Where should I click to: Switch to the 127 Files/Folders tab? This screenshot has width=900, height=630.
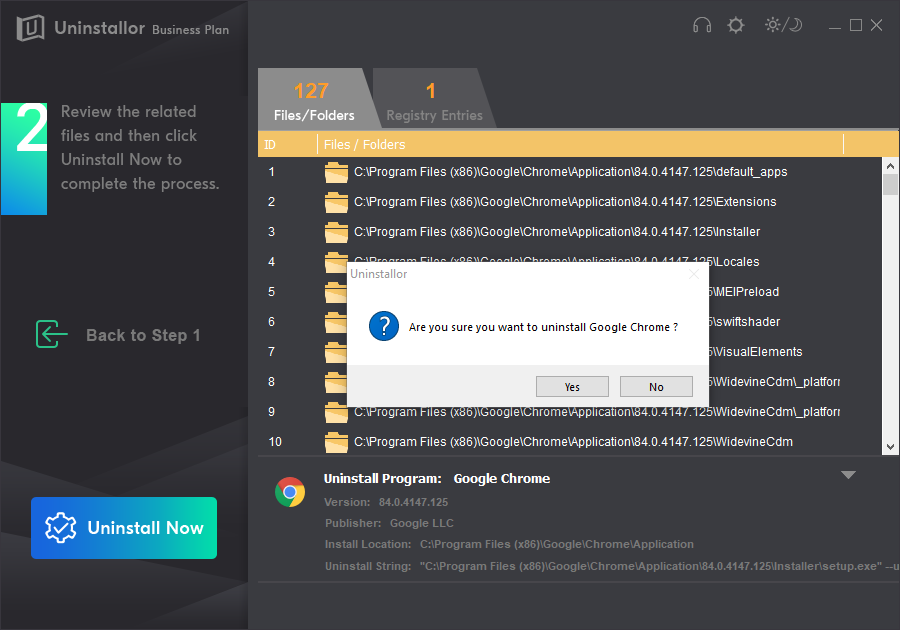pyautogui.click(x=314, y=99)
